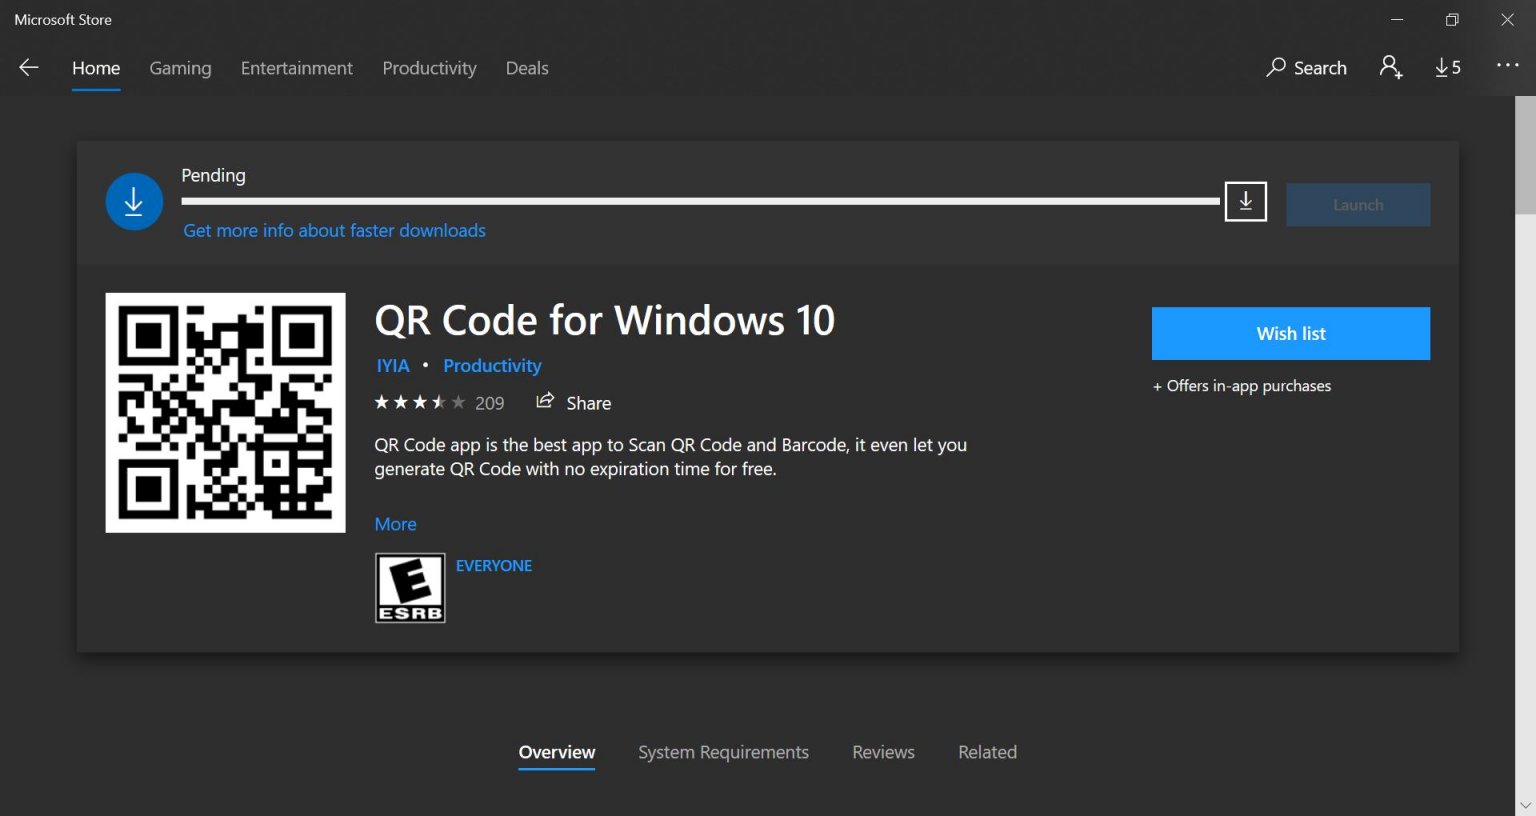Add app using the Wish list button
This screenshot has width=1536, height=816.
point(1290,334)
